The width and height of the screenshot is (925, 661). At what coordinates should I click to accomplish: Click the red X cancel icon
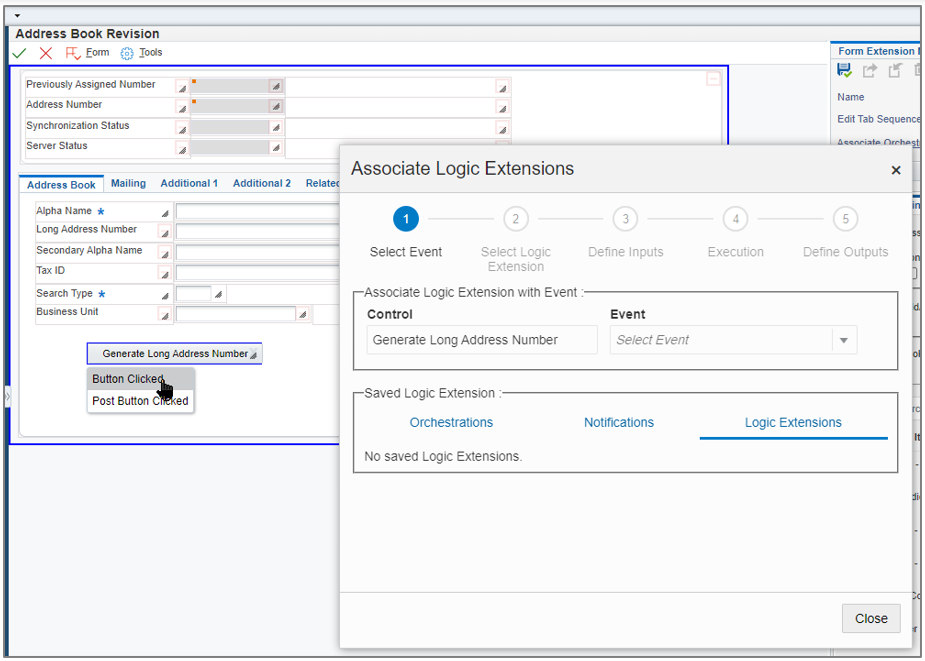tap(45, 52)
